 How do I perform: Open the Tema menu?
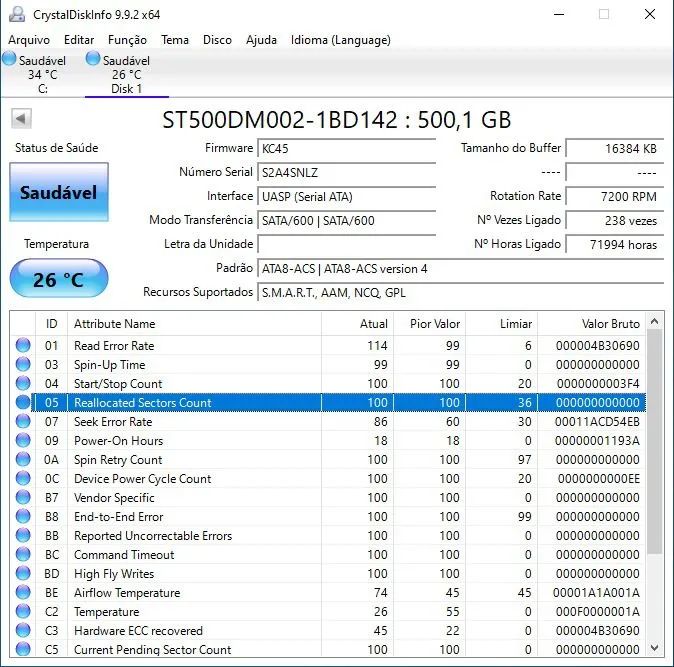click(x=175, y=40)
